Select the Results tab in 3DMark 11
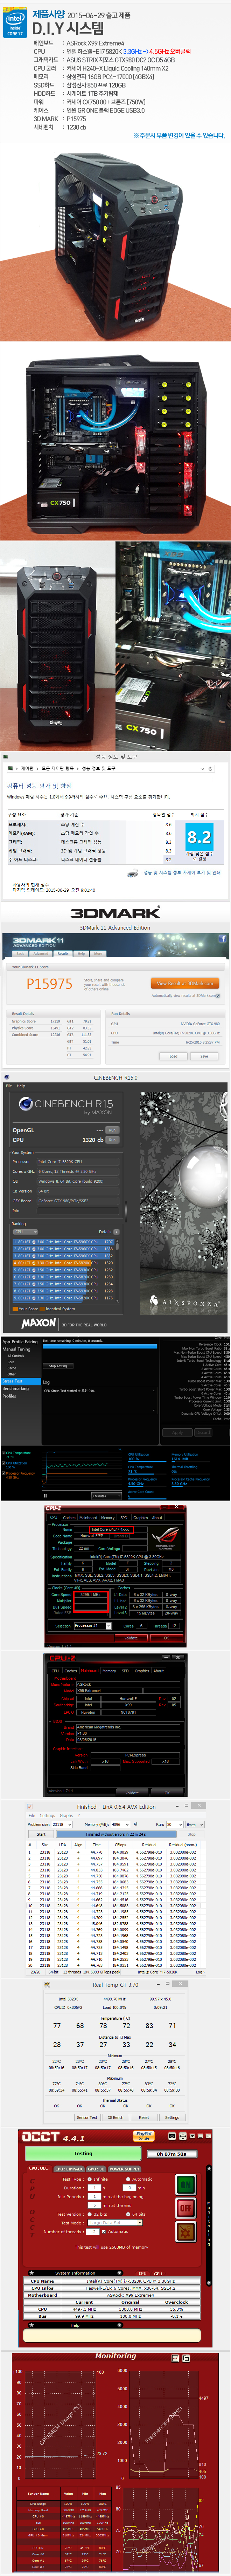This screenshot has width=231, height=2576. point(63,953)
